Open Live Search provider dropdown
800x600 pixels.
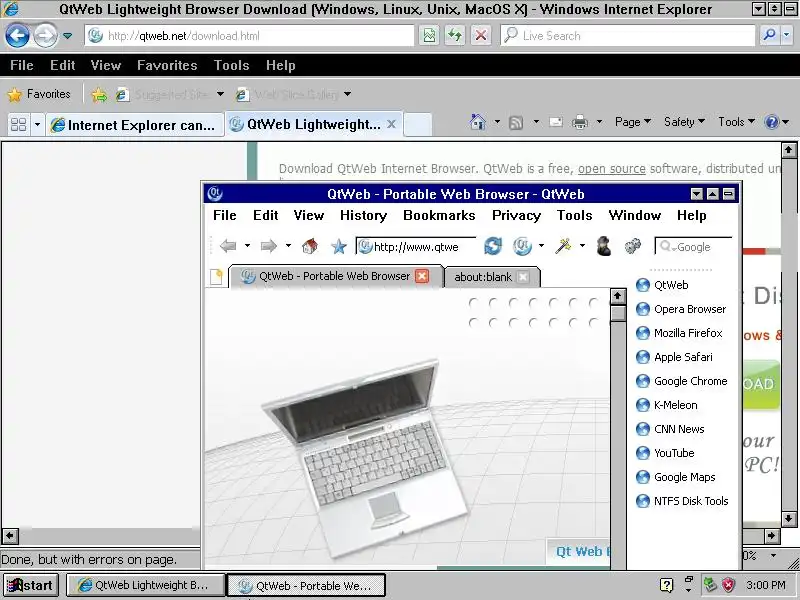[787, 35]
